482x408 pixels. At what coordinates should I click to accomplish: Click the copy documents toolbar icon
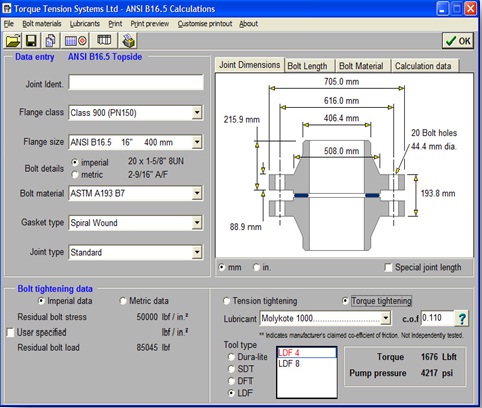click(50, 41)
